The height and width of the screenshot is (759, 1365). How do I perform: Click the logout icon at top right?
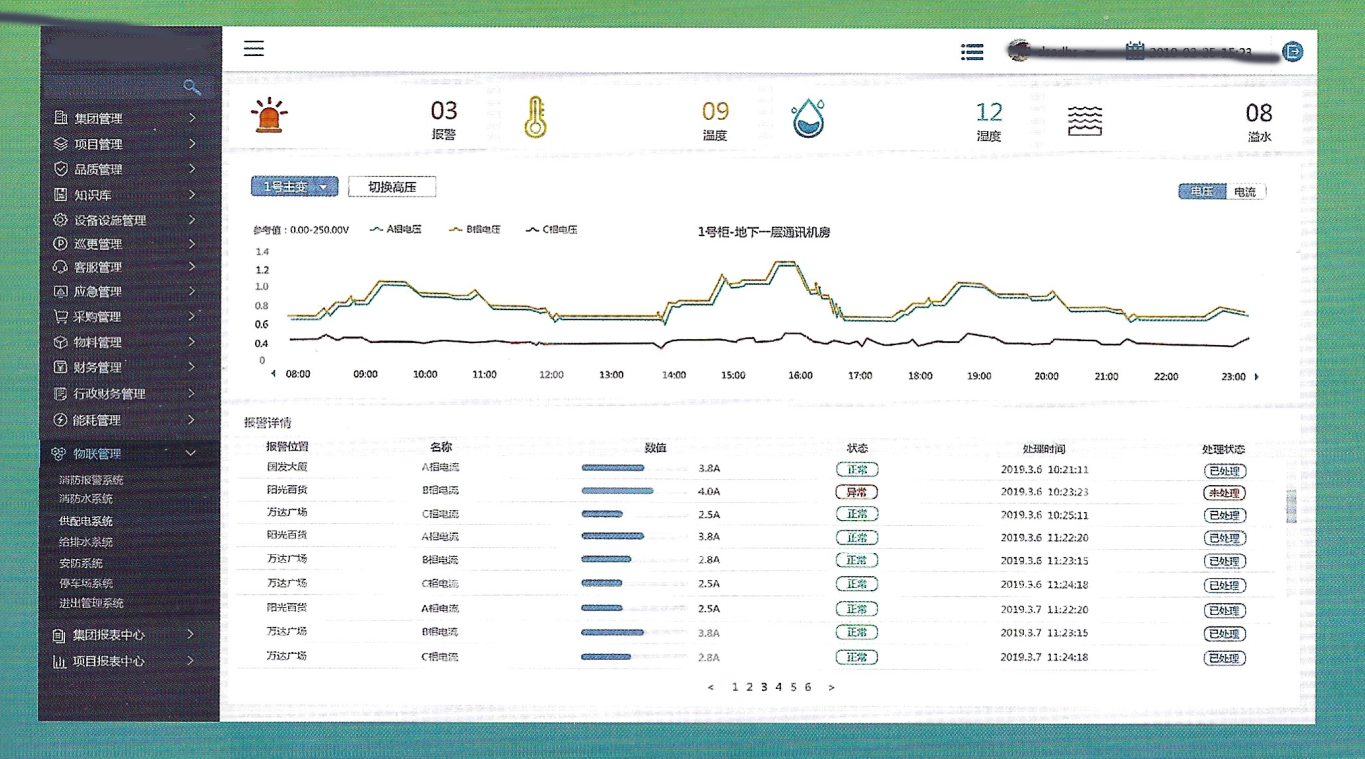coord(1293,51)
